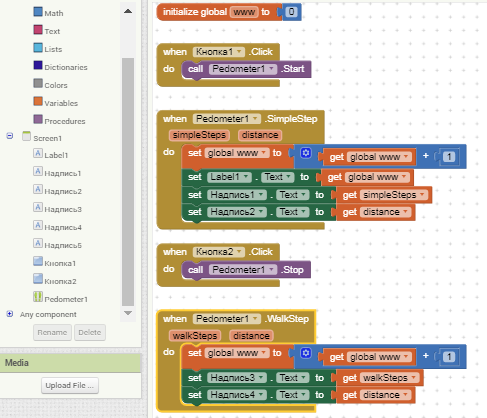The height and width of the screenshot is (418, 487).
Task: Select the Label1 component
Action: click(51, 154)
